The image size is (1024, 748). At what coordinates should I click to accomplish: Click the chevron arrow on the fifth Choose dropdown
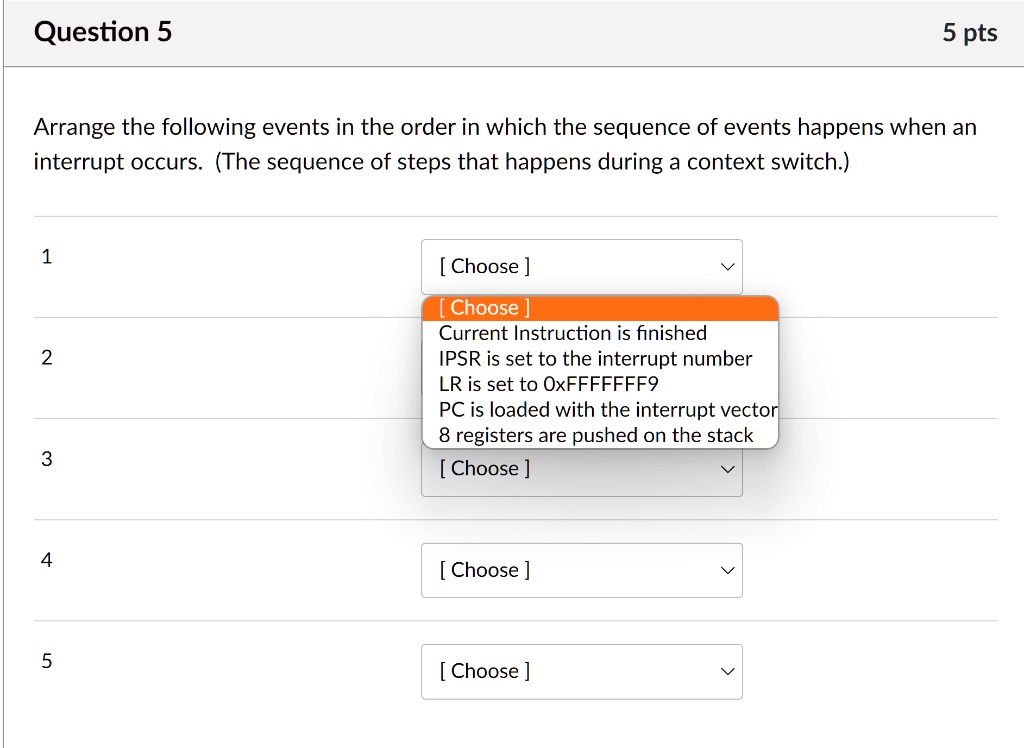click(727, 672)
